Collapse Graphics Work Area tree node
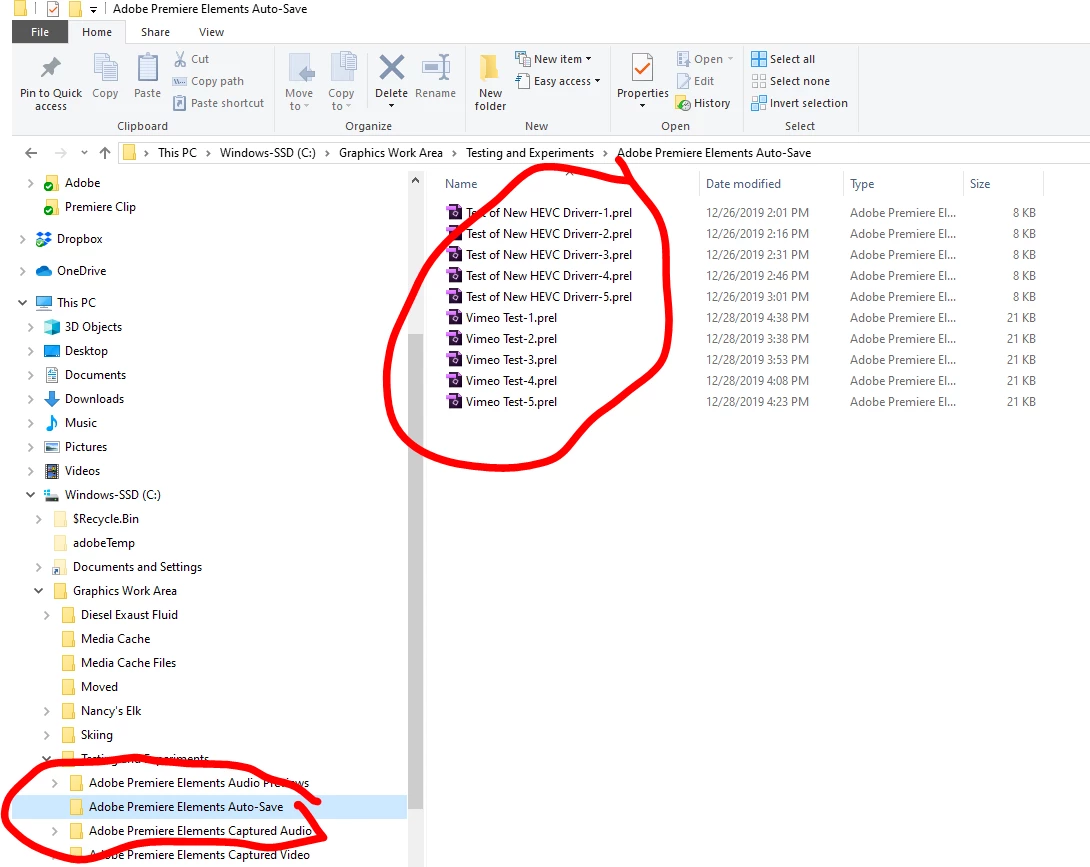Viewport: 1090px width, 867px height. pos(38,591)
